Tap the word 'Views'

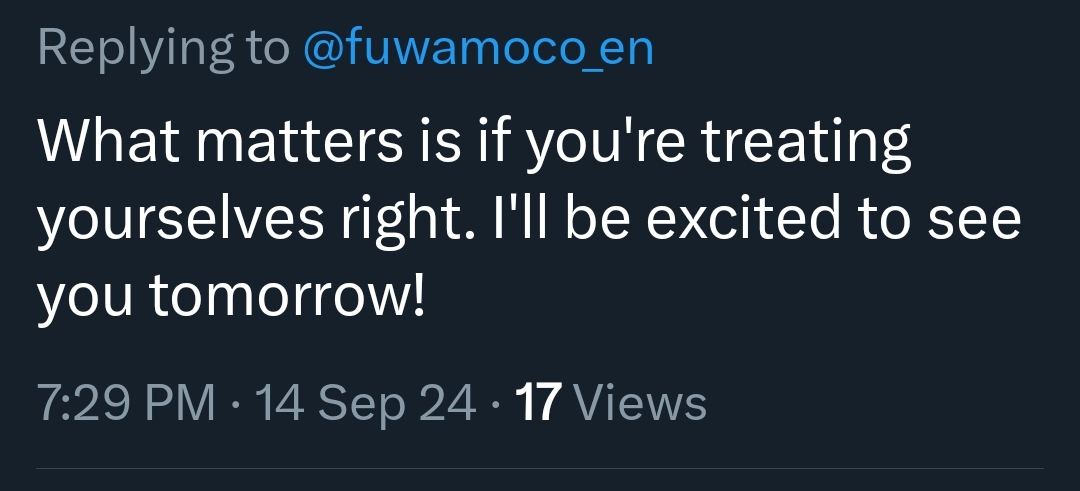pyautogui.click(x=643, y=404)
